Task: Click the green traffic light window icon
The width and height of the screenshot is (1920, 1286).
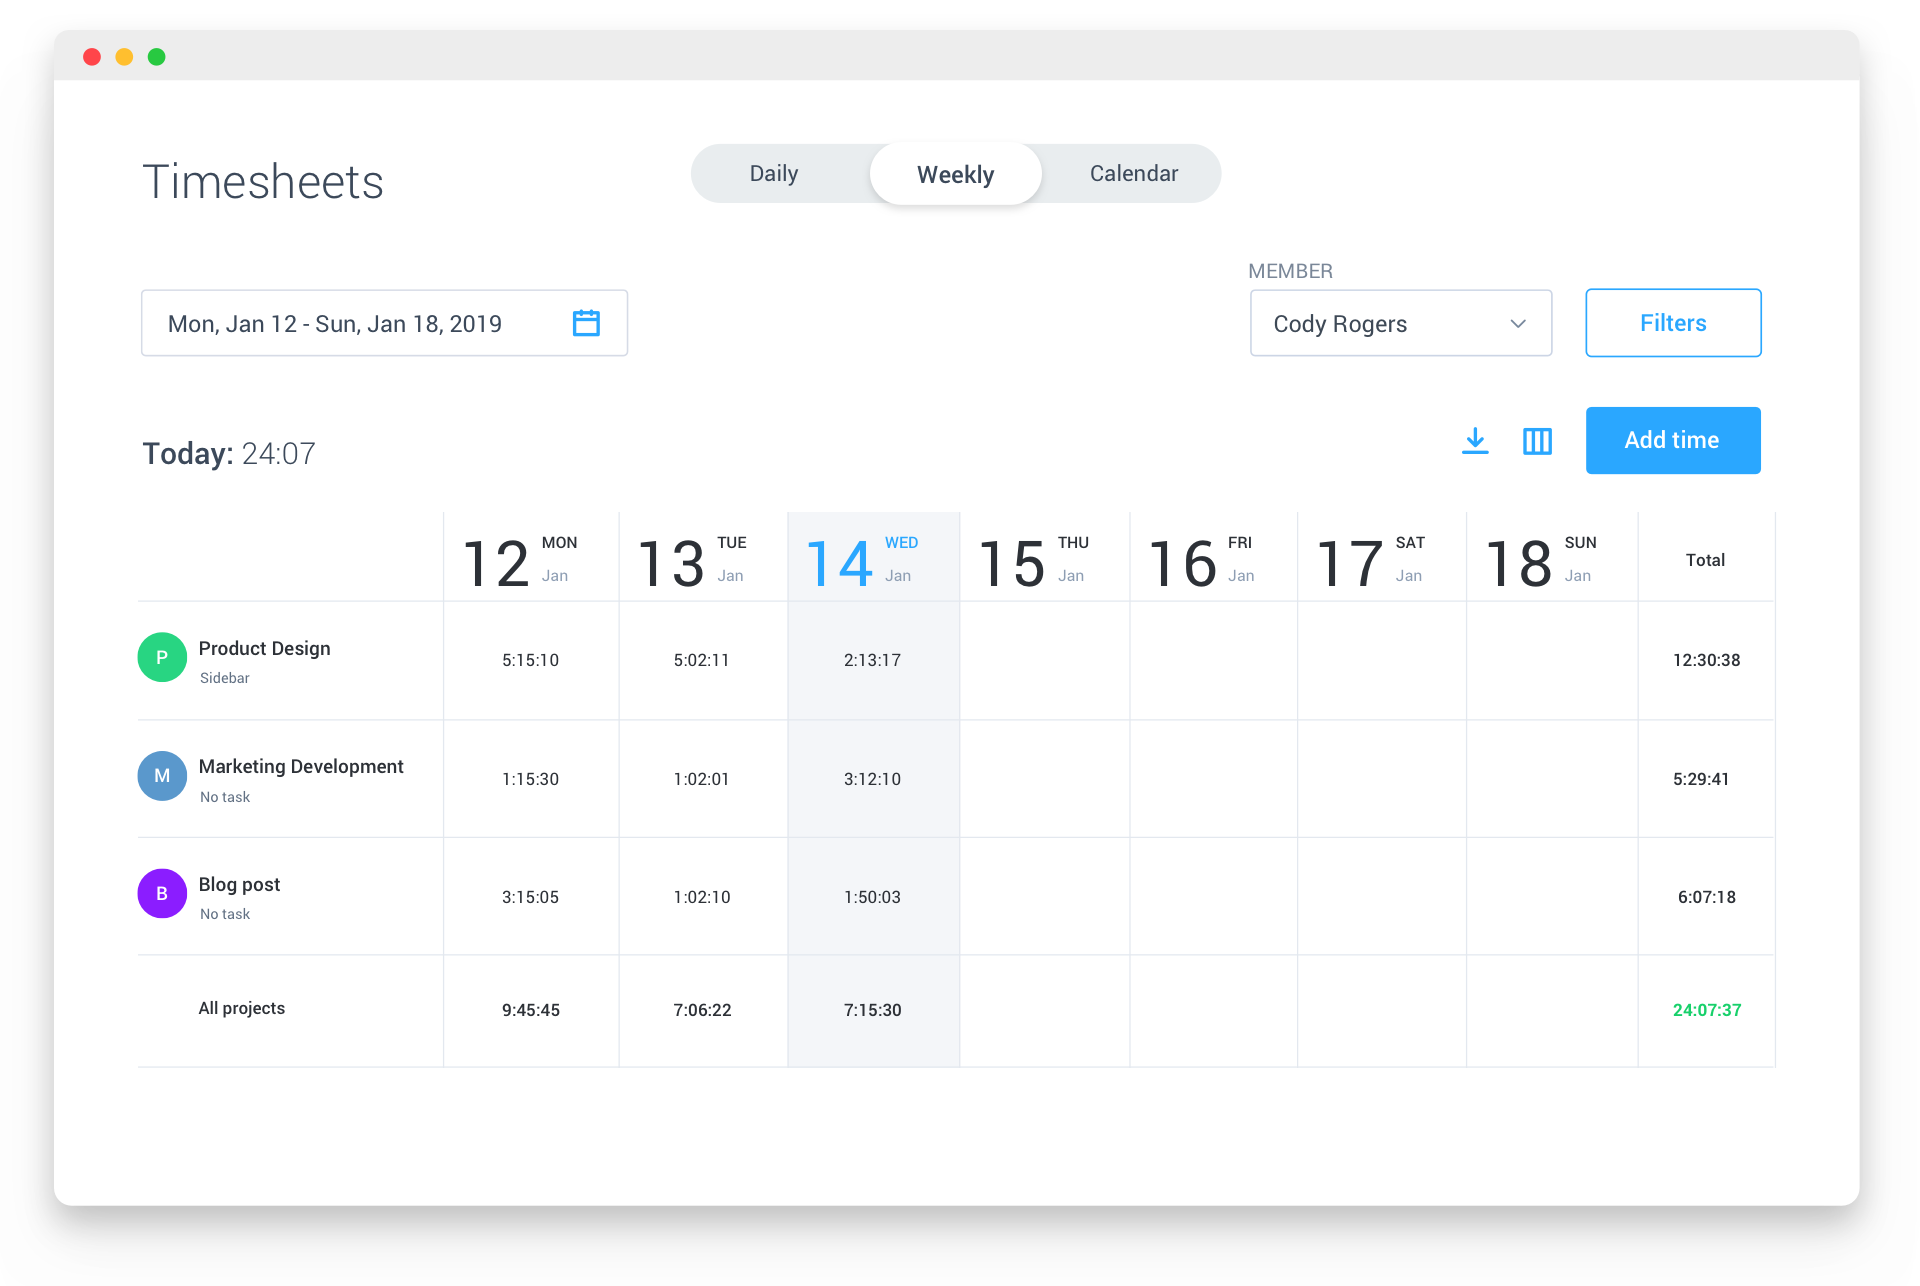Action: pyautogui.click(x=157, y=57)
